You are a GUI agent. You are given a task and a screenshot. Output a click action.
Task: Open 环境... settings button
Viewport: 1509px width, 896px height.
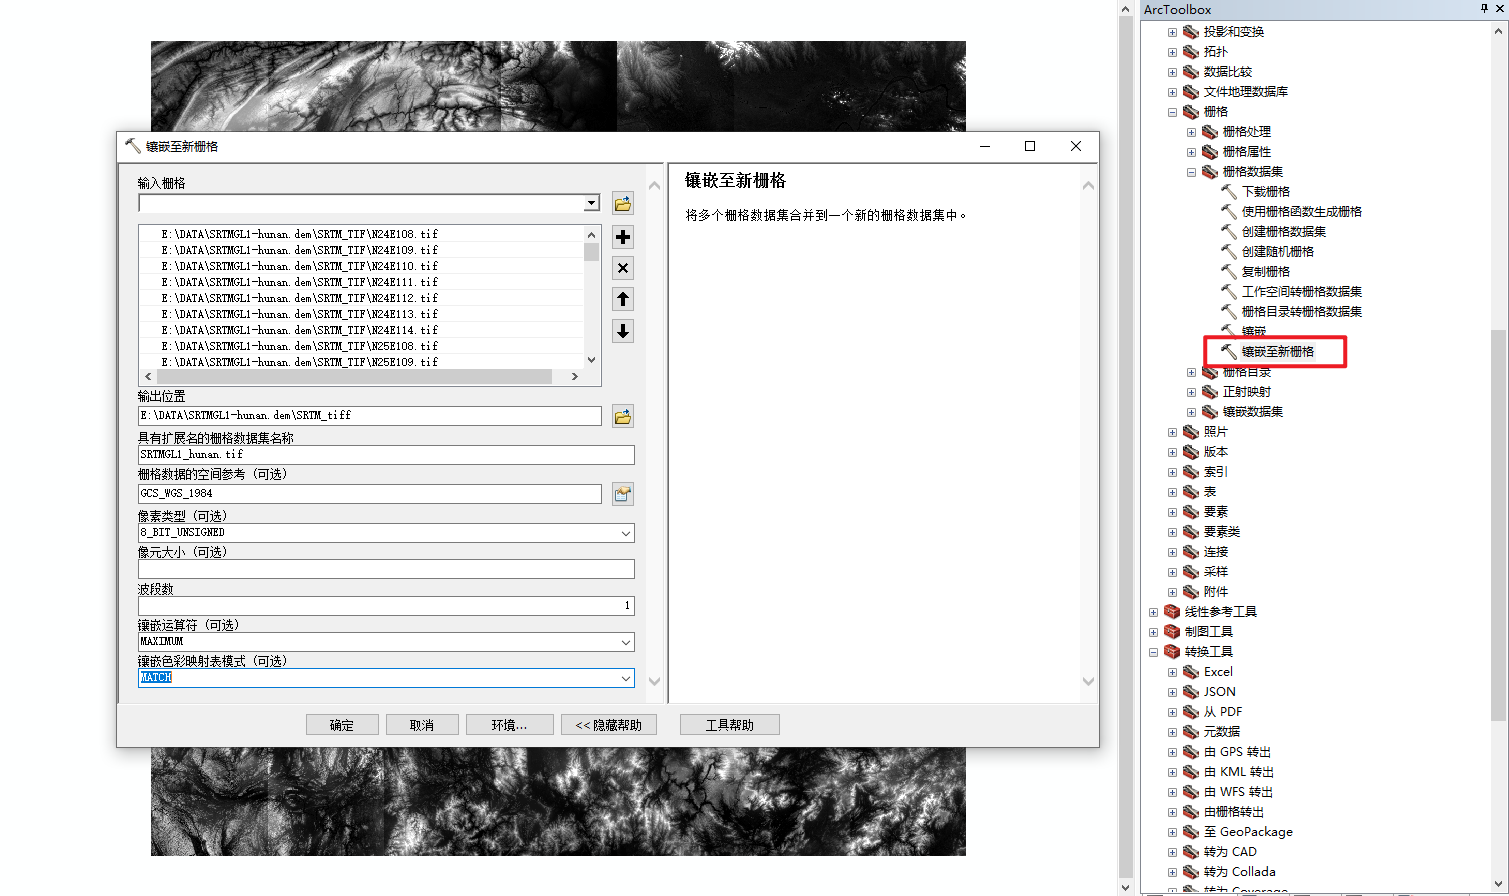509,725
